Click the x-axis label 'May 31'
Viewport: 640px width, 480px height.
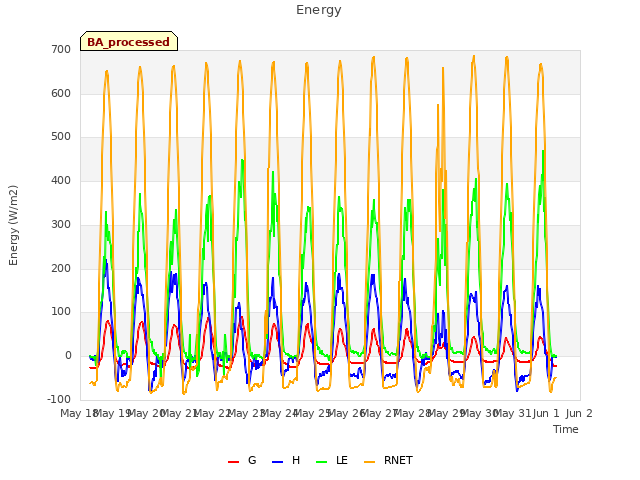tap(512, 413)
